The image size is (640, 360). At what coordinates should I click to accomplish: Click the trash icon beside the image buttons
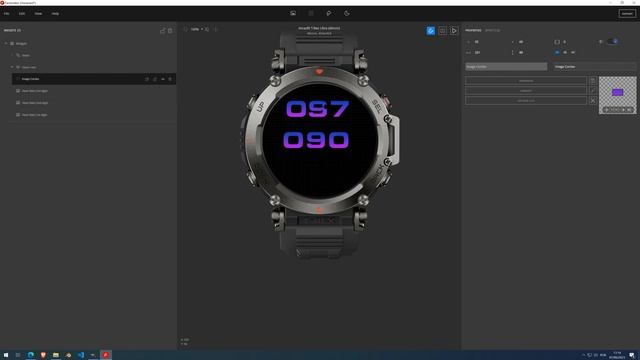point(593,81)
